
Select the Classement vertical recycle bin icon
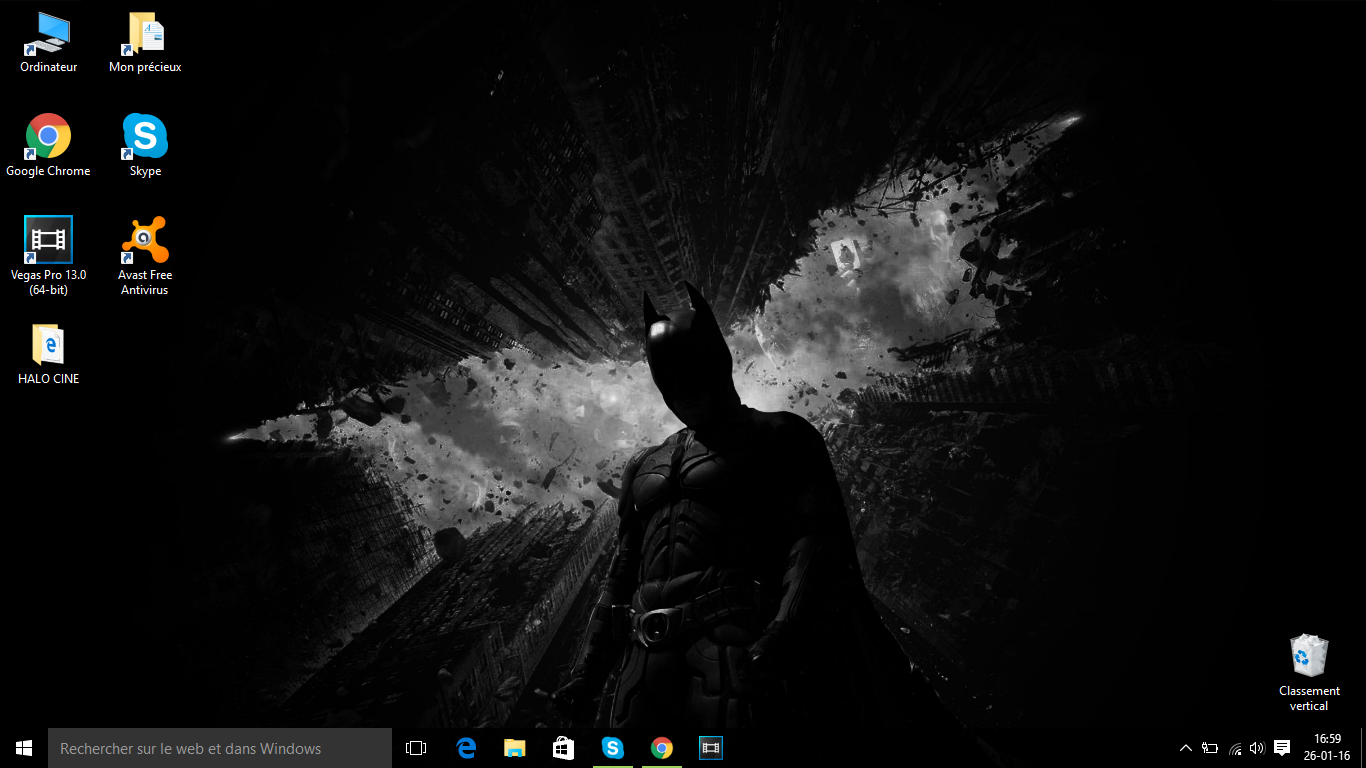pyautogui.click(x=1309, y=672)
